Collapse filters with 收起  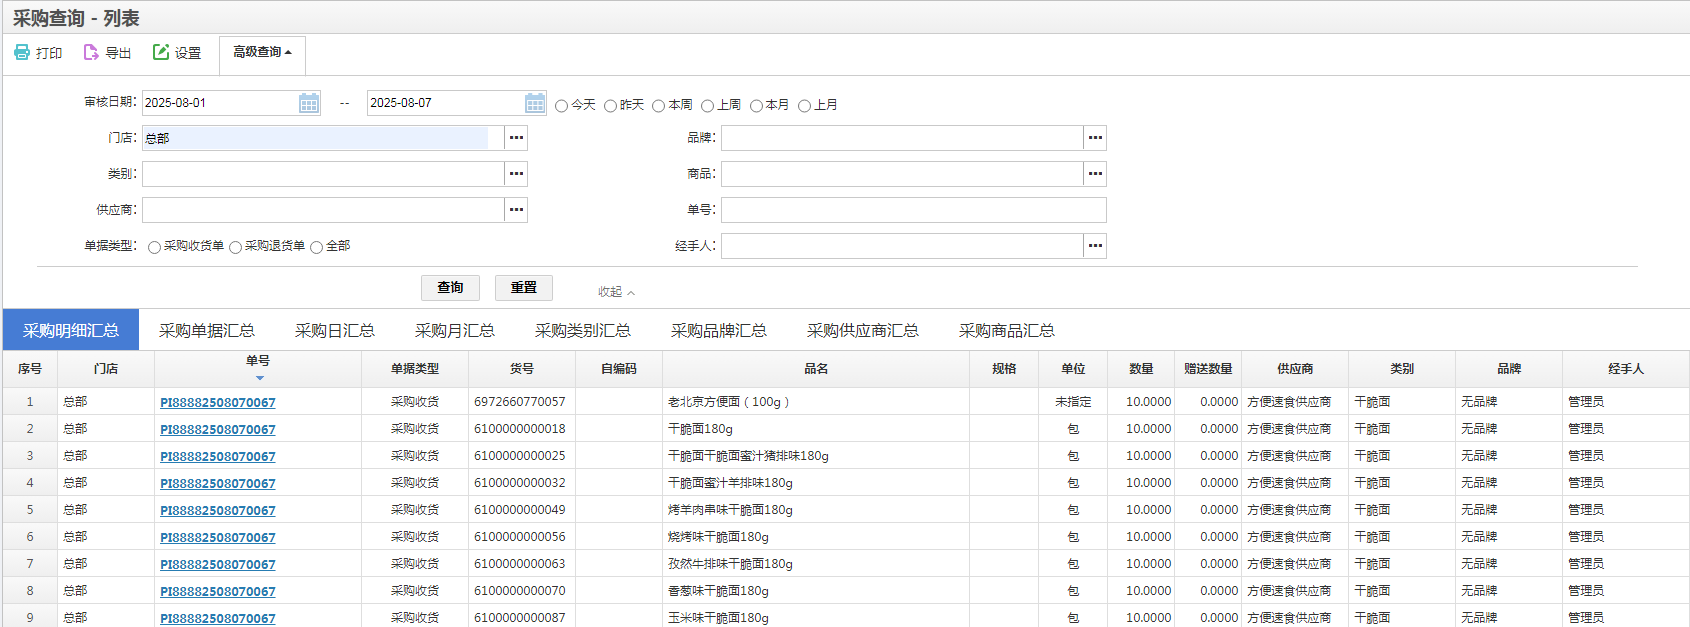click(x=616, y=292)
